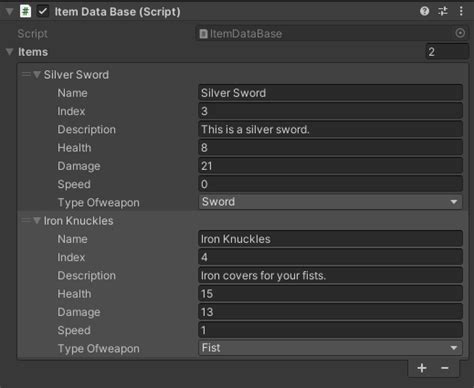Image resolution: width=474 pixels, height=388 pixels.
Task: Click Silver Sword 'Health' label
Action: pyautogui.click(x=74, y=148)
